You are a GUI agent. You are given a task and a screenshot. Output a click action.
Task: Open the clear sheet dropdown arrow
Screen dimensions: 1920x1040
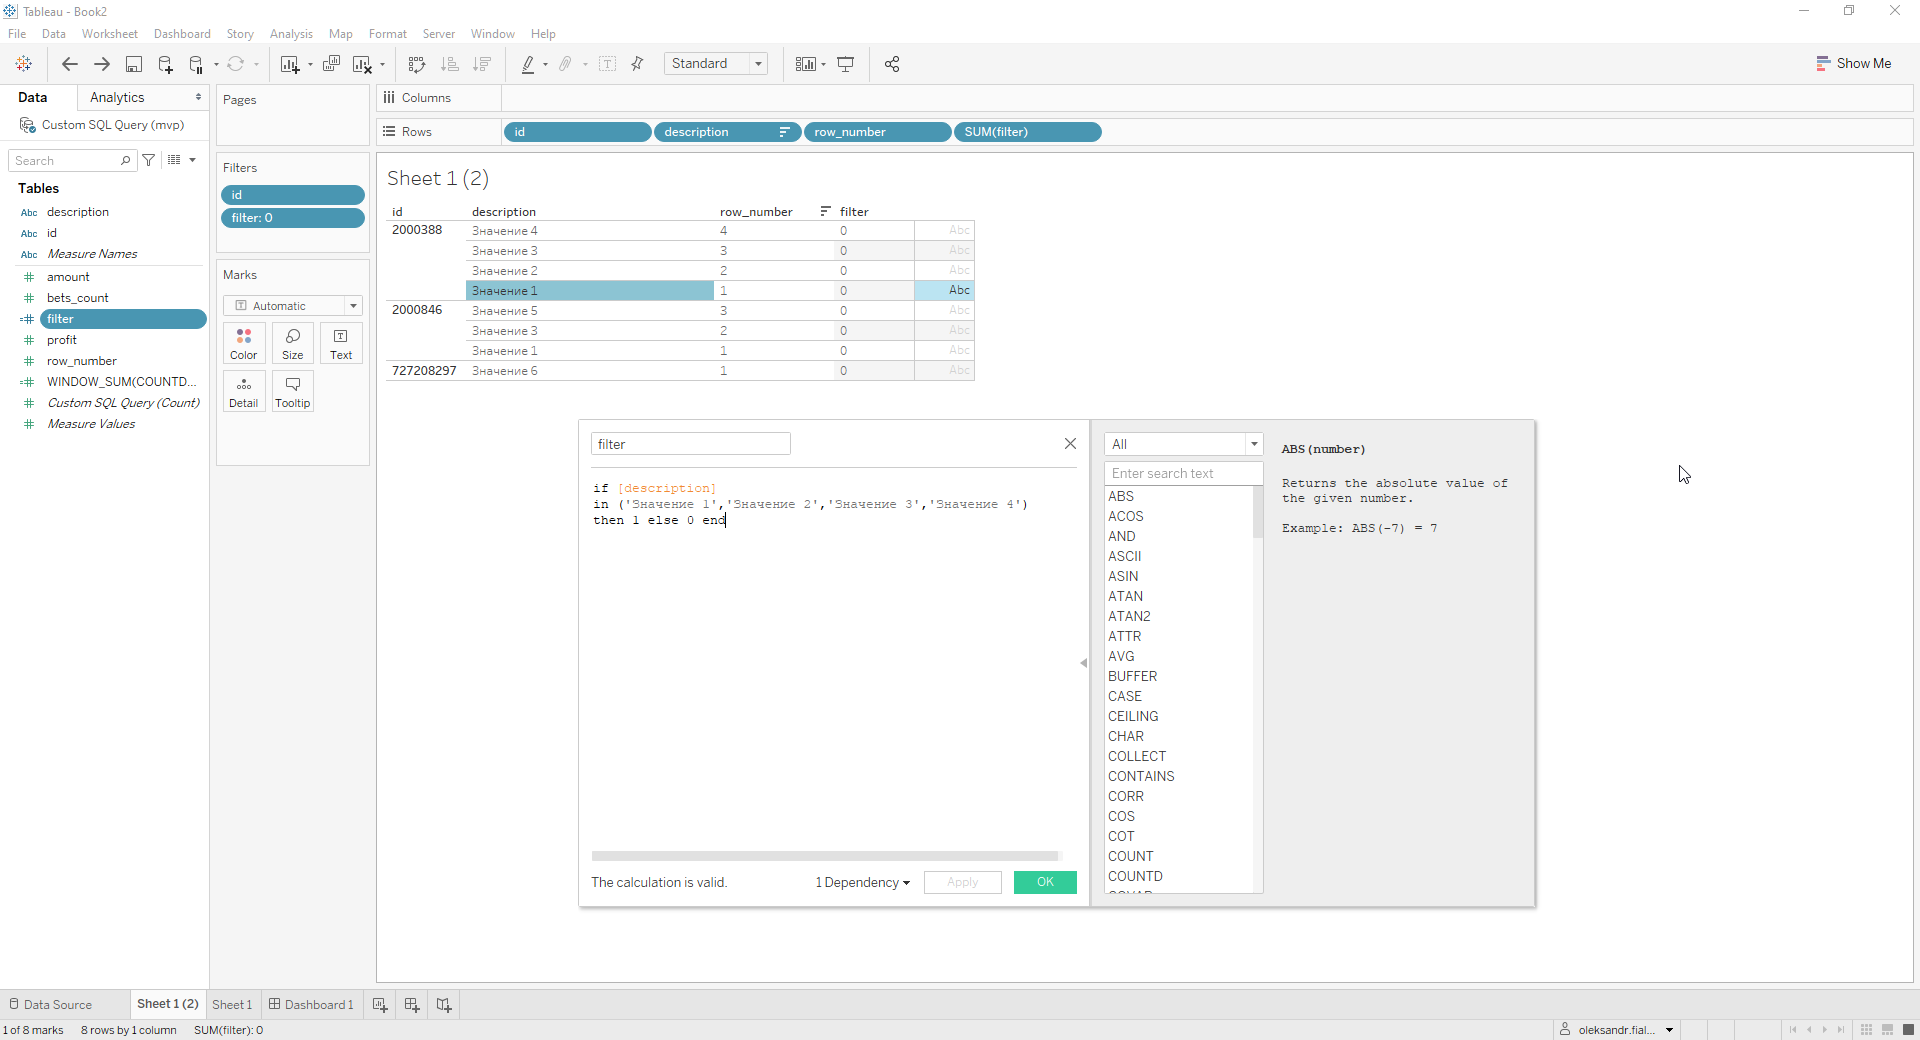[382, 65]
